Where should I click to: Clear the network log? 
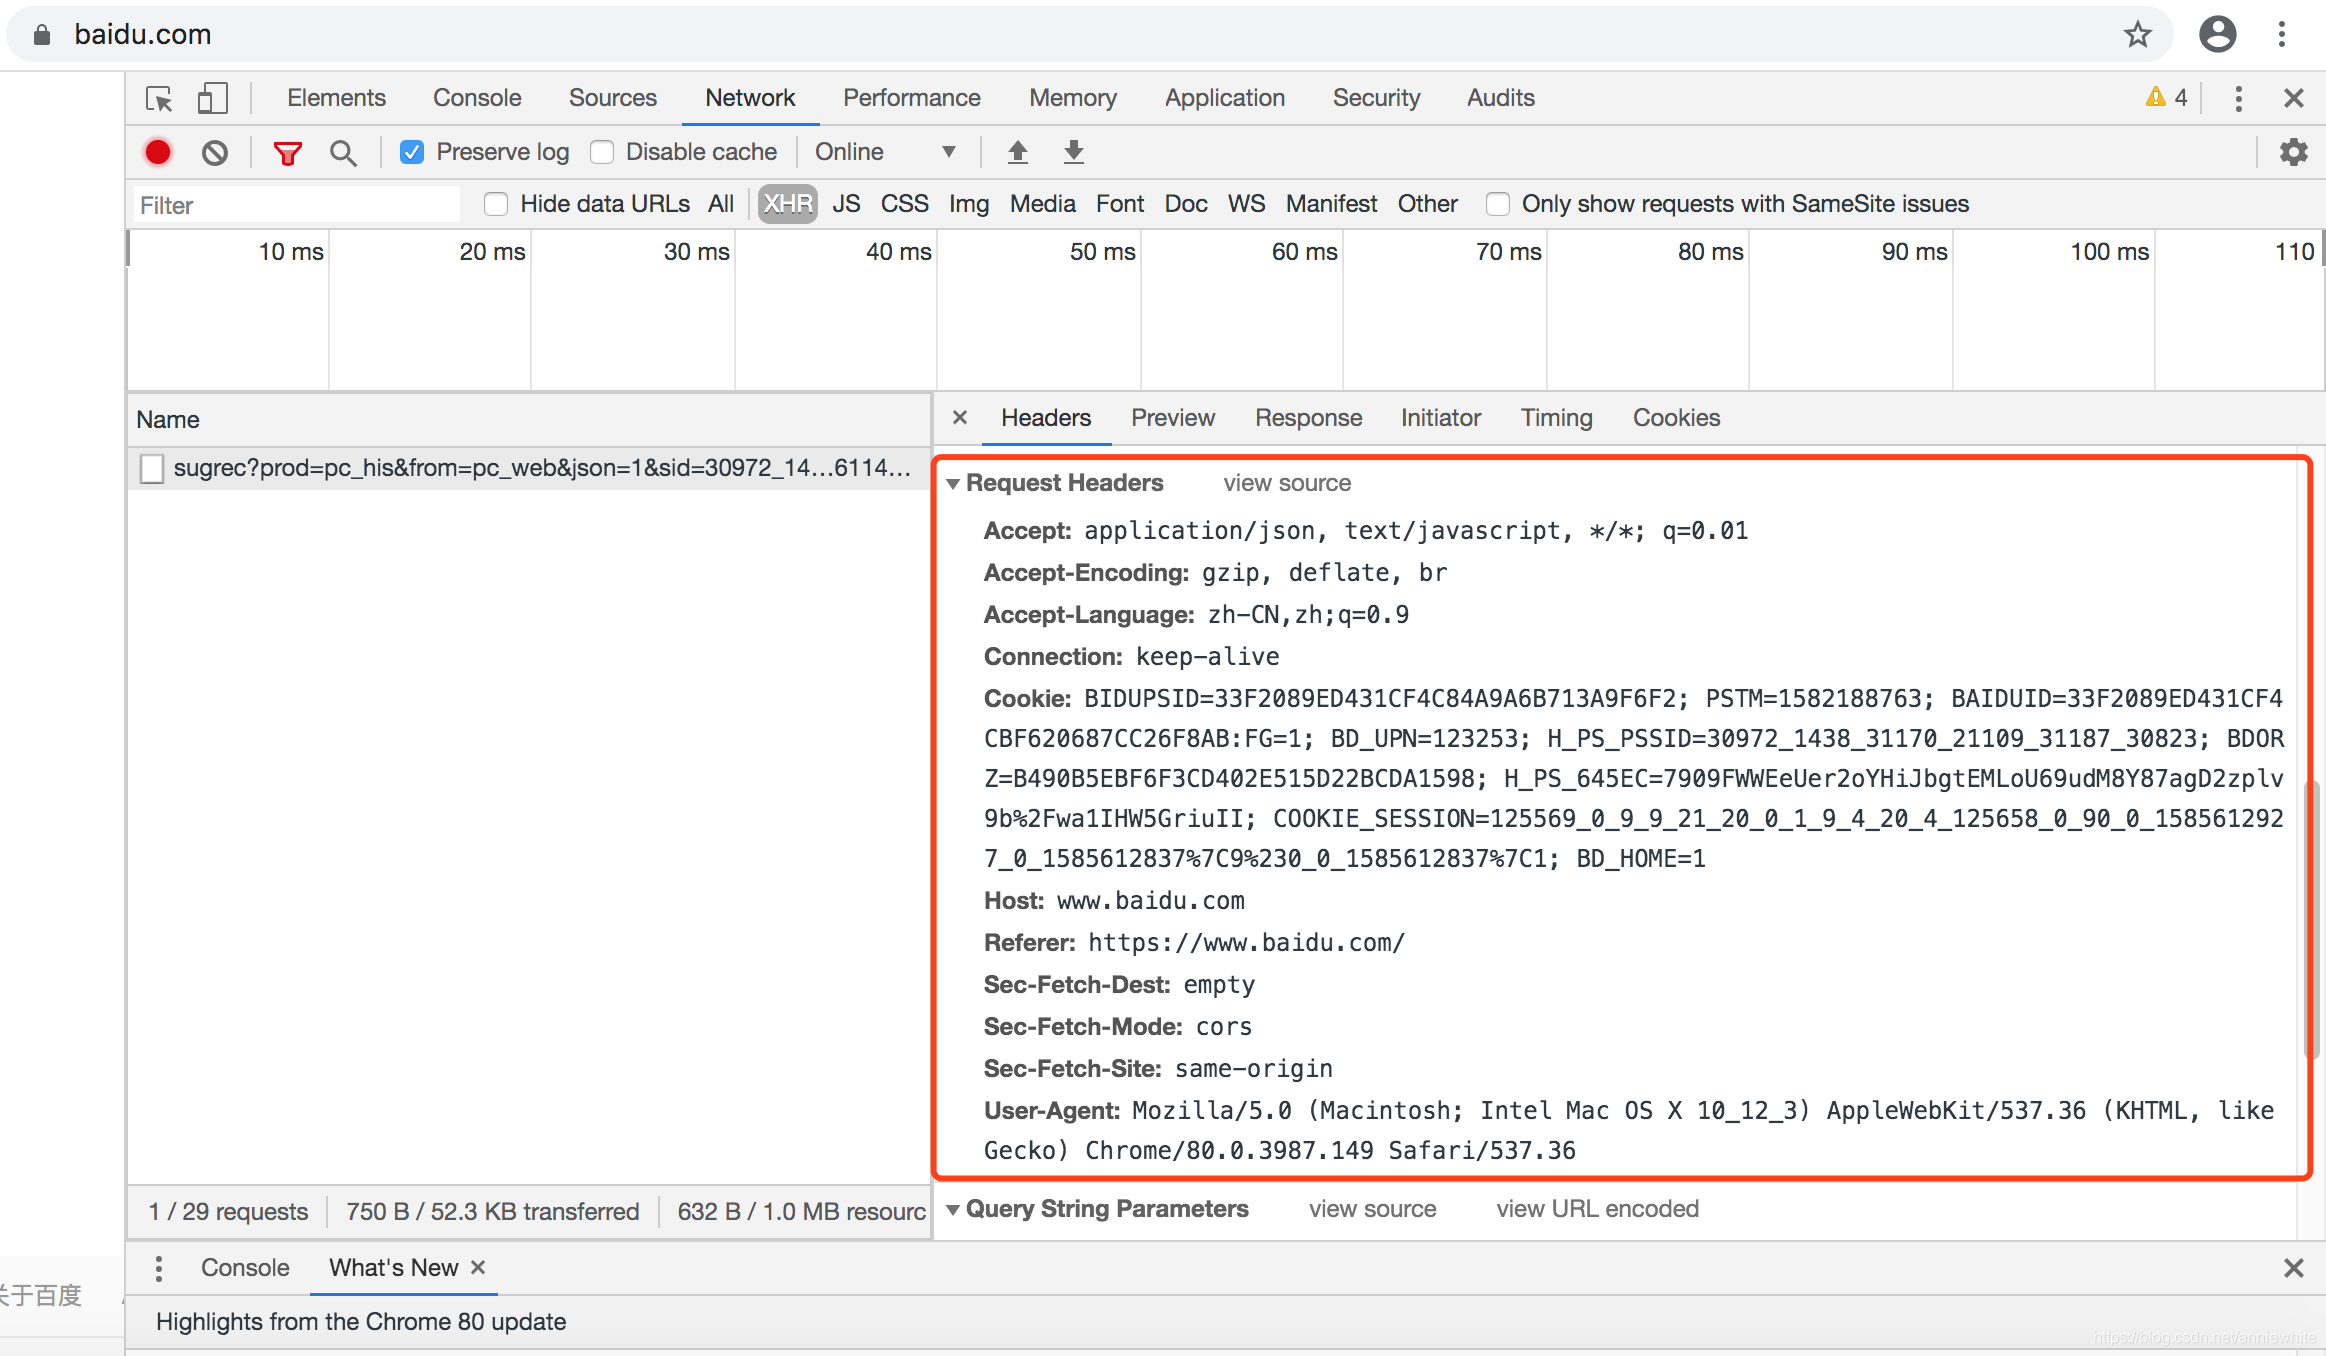tap(215, 152)
